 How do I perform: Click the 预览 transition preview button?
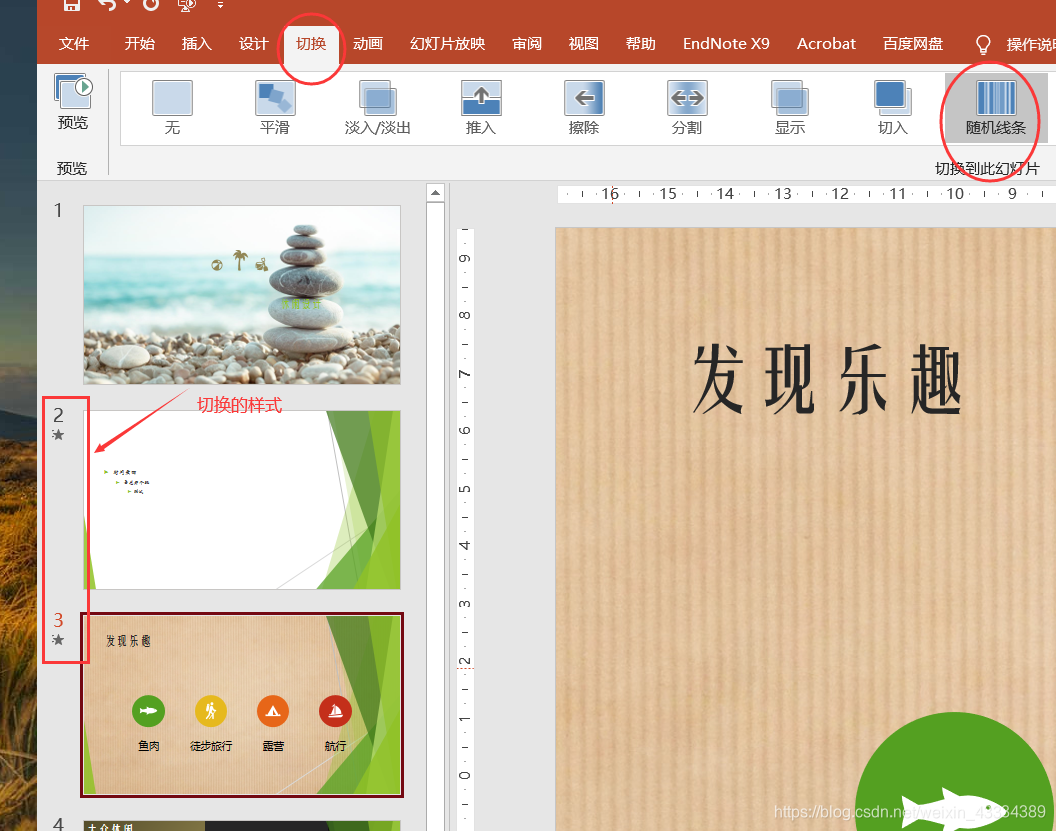coord(73,102)
